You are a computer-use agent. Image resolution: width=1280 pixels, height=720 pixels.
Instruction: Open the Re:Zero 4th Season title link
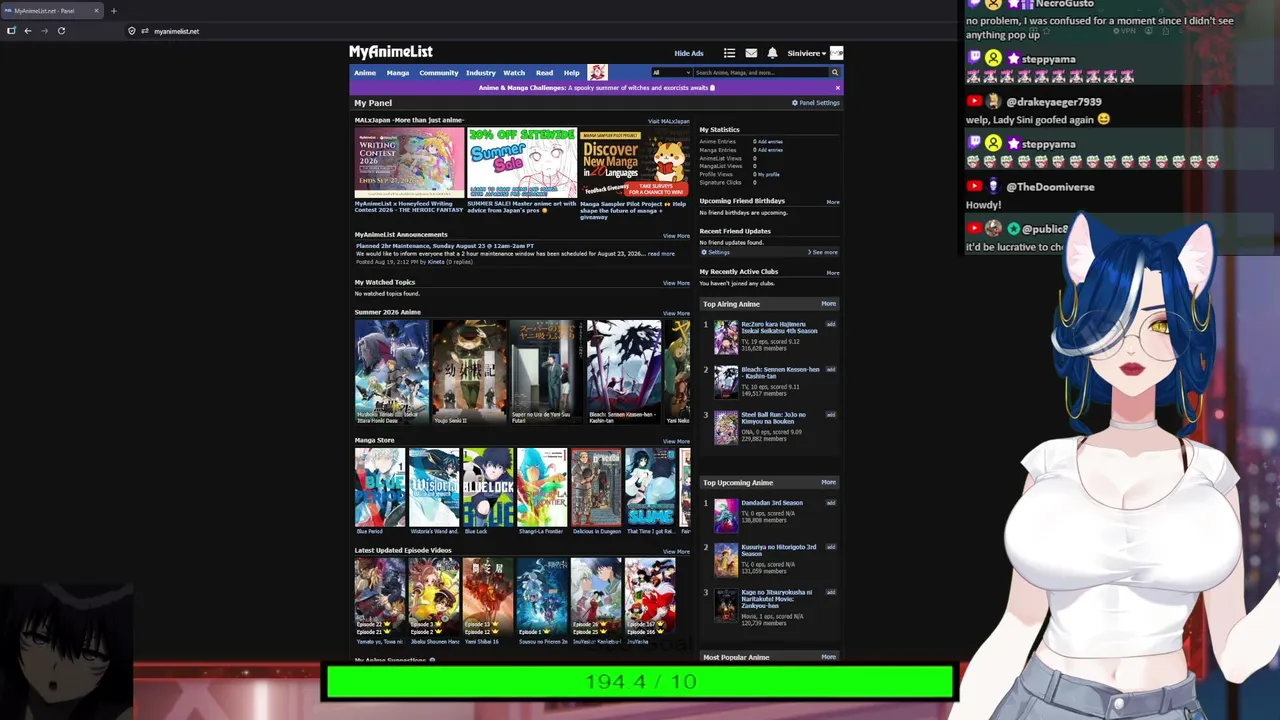[x=780, y=327]
